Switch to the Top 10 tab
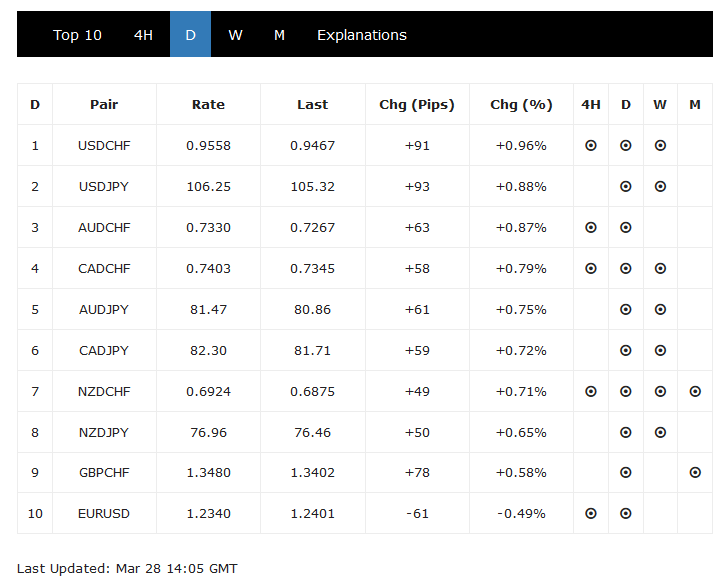 (77, 35)
